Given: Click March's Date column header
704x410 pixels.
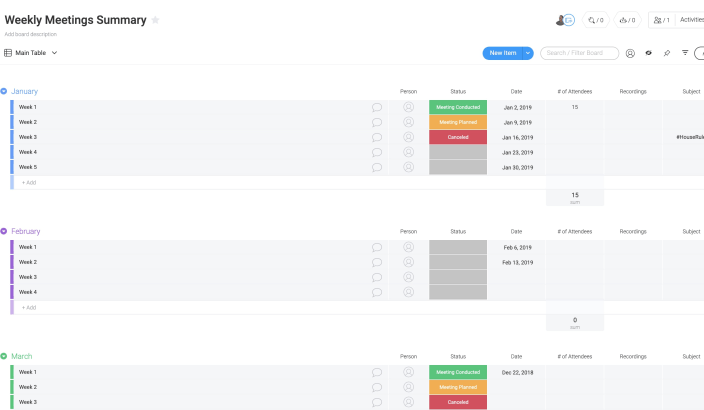Looking at the screenshot, I should tap(516, 357).
